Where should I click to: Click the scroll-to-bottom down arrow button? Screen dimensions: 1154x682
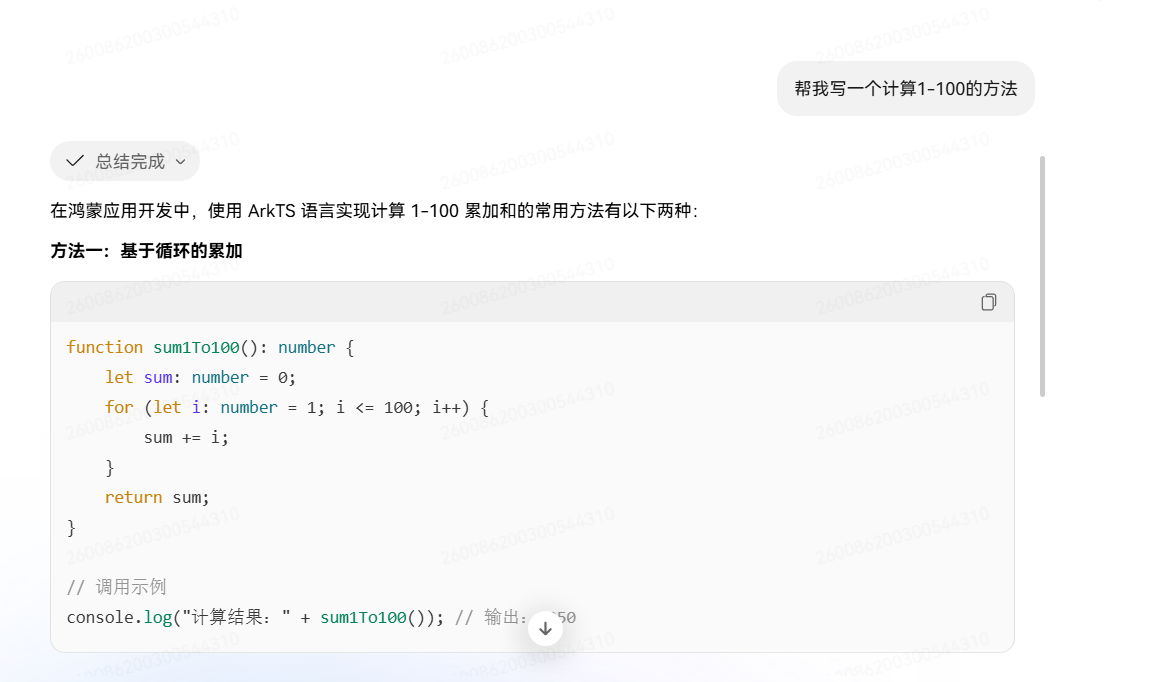[545, 628]
